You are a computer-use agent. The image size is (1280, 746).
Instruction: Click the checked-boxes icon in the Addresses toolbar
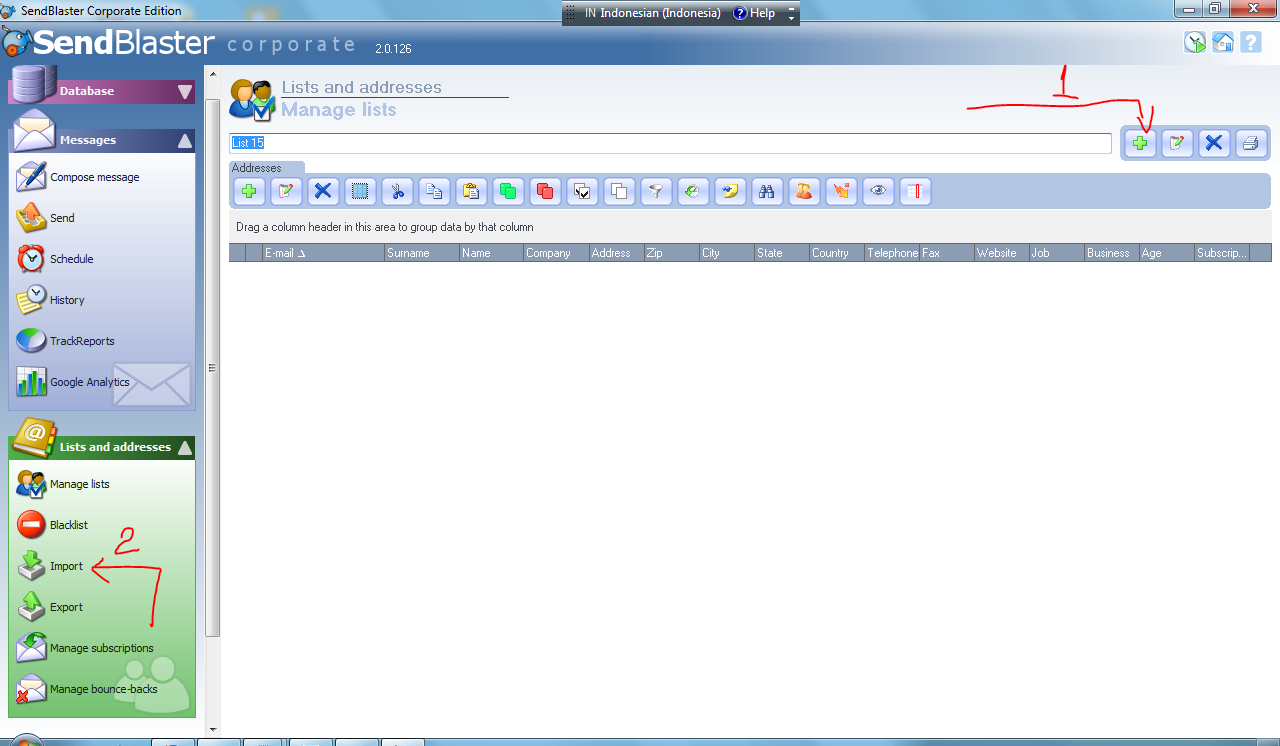[582, 191]
